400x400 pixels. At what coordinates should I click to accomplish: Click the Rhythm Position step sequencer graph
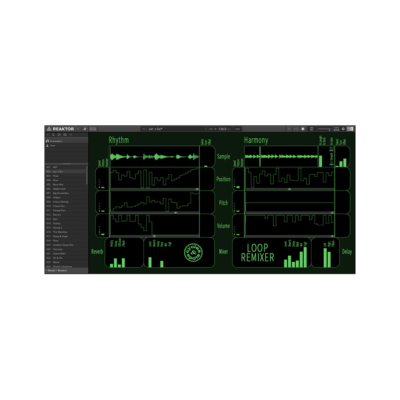[154, 178]
